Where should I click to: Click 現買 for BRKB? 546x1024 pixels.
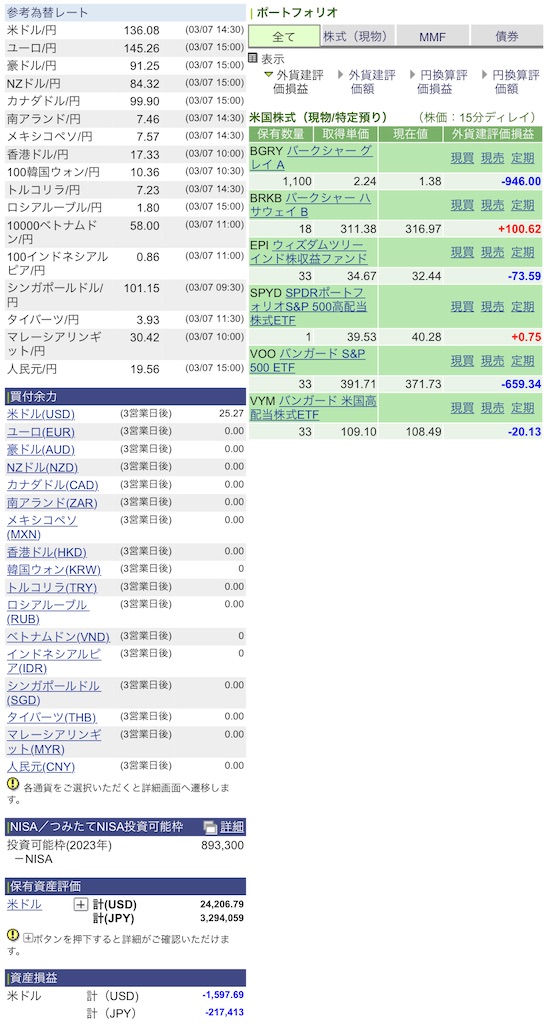pyautogui.click(x=462, y=204)
